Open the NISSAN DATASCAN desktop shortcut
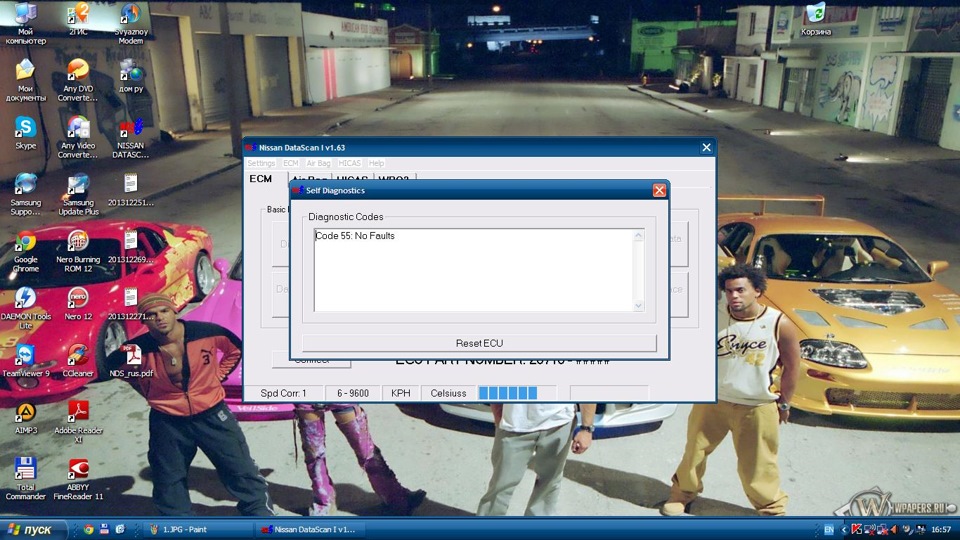960x540 pixels. click(130, 137)
